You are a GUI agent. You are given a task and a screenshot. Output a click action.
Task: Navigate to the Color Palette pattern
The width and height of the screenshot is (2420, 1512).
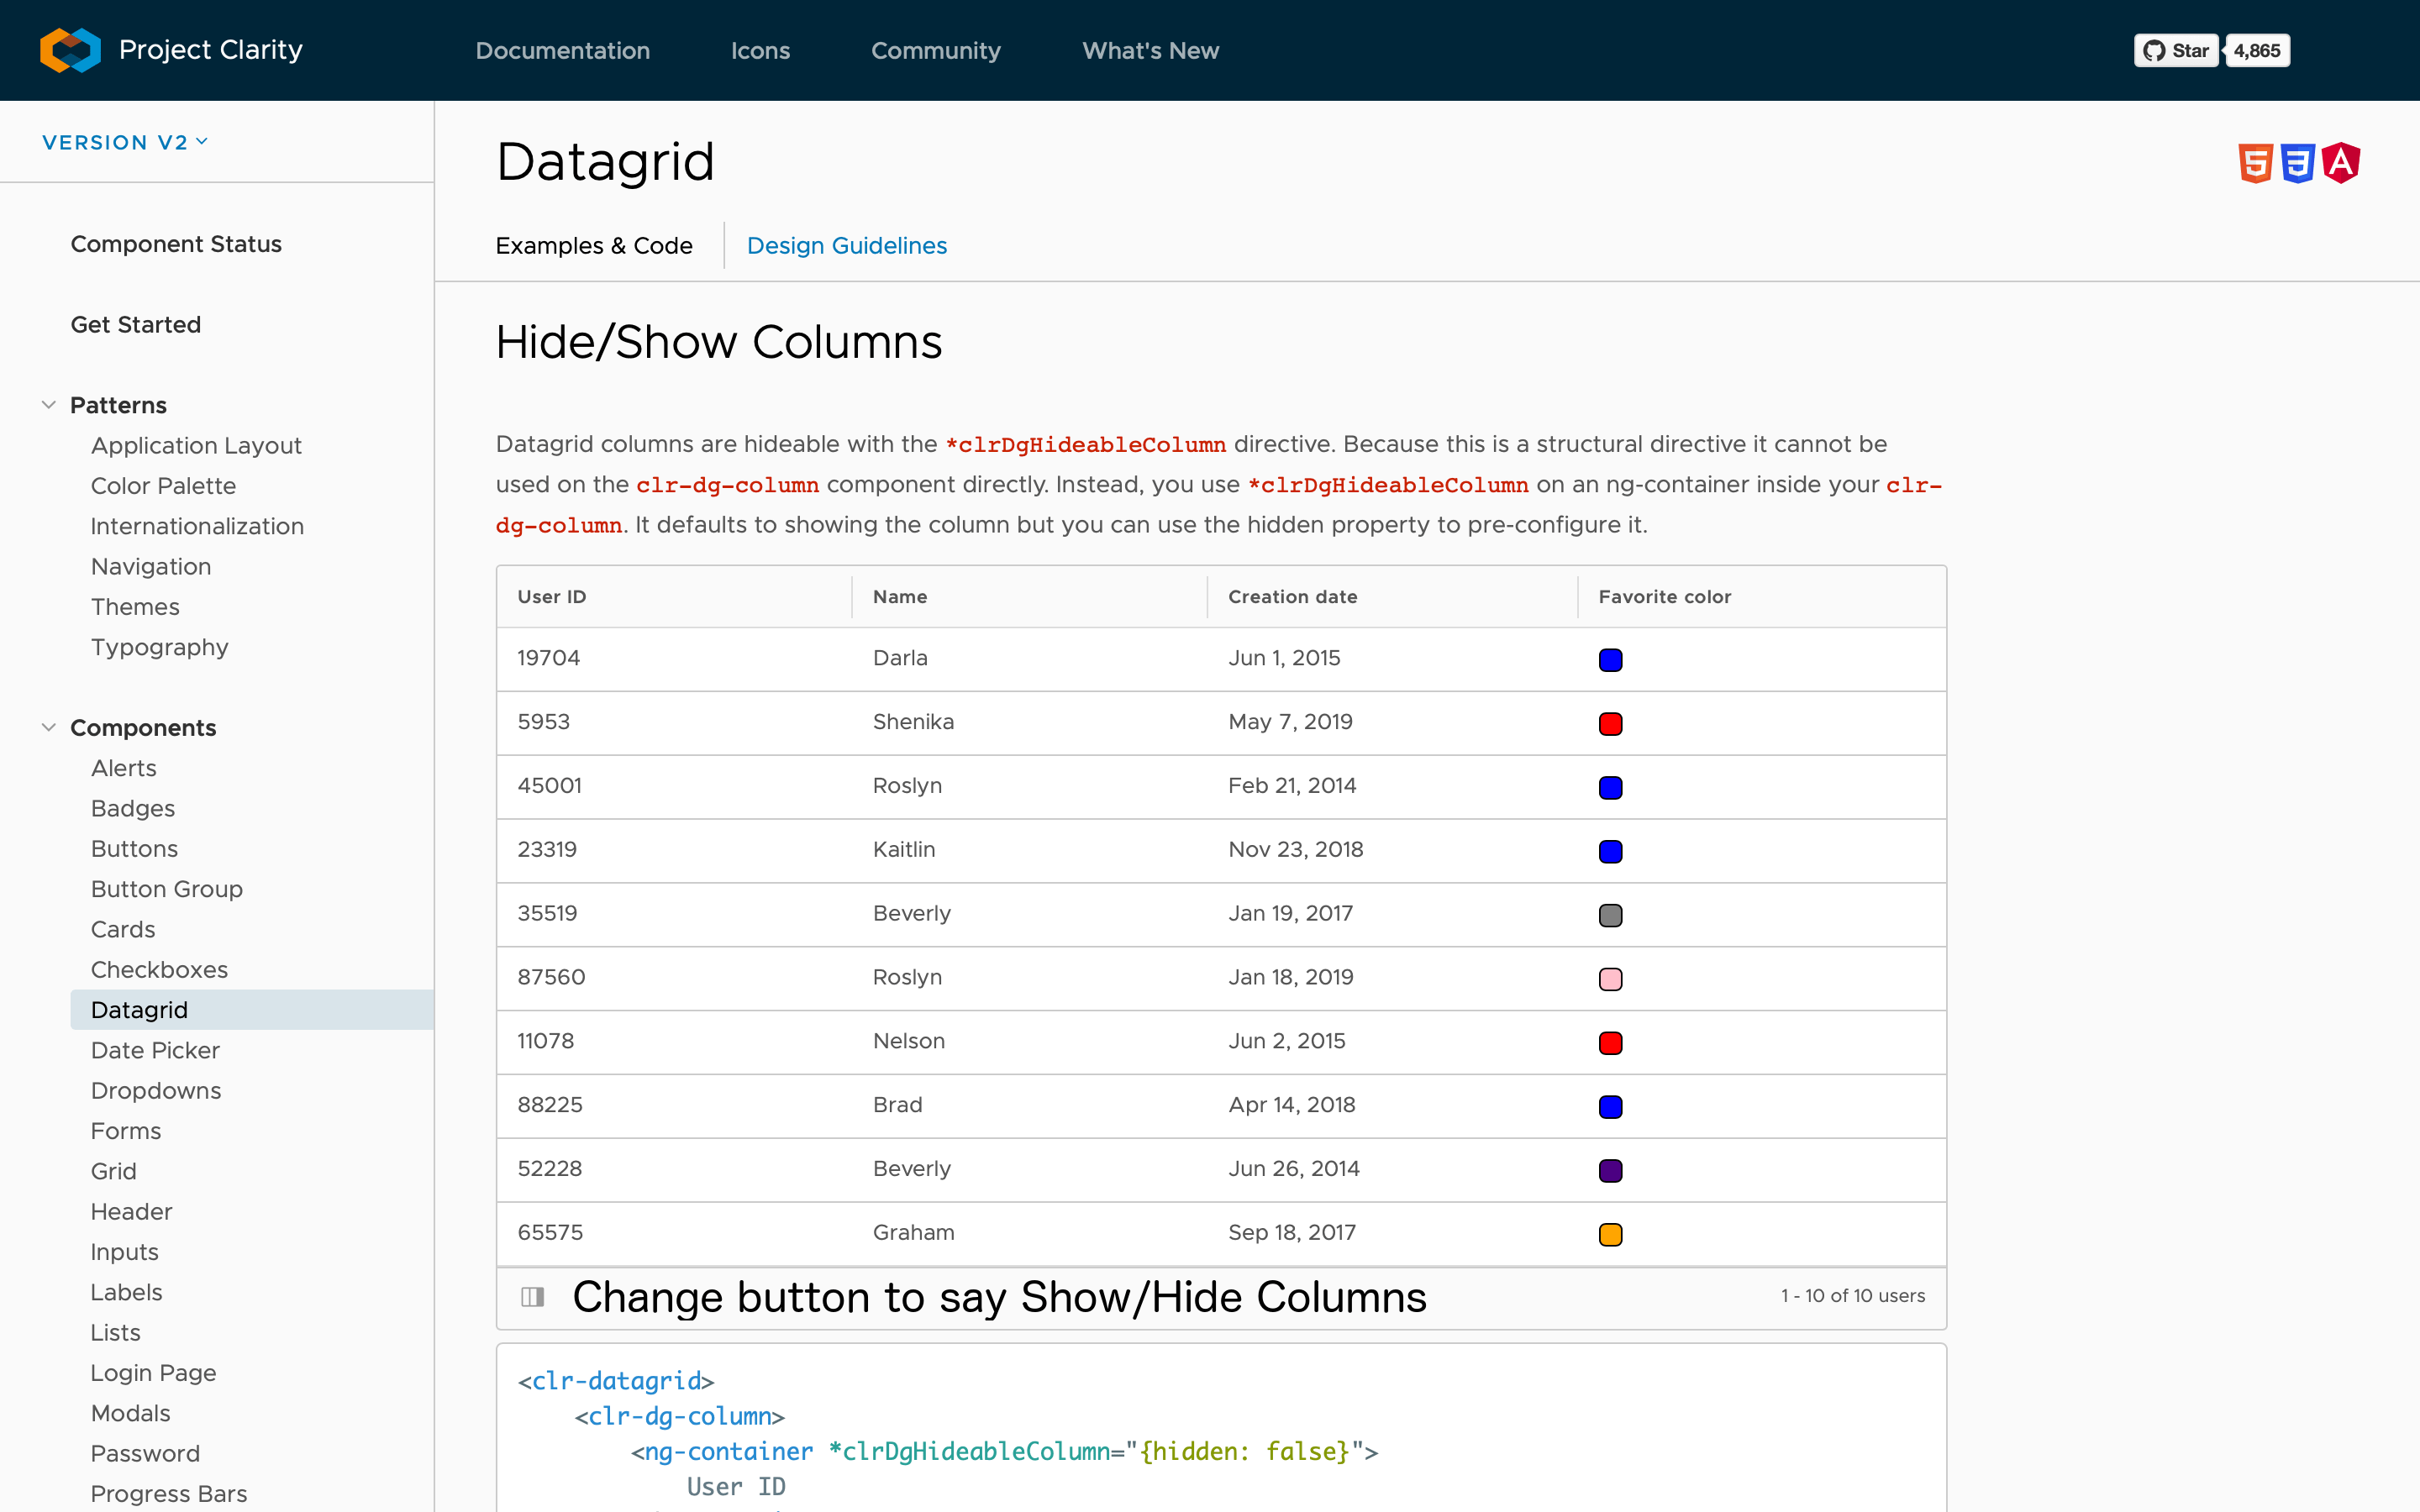coord(163,486)
